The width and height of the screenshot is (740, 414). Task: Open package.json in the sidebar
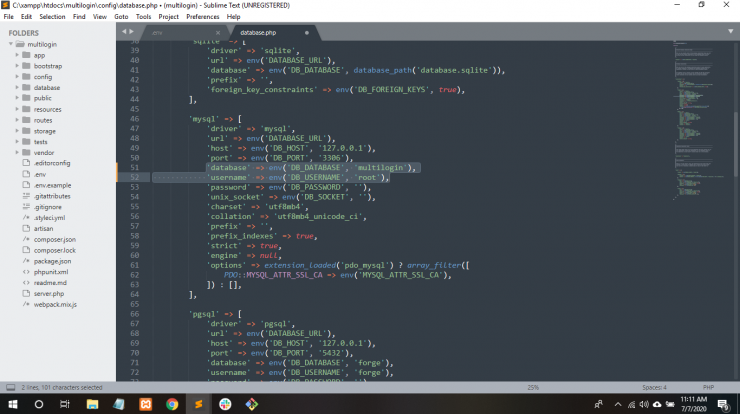point(52,261)
